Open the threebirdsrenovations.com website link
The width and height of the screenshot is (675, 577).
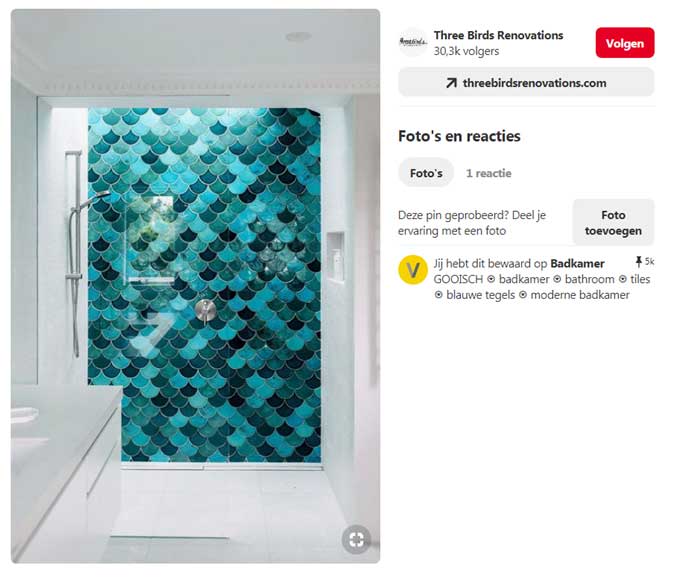tap(526, 83)
